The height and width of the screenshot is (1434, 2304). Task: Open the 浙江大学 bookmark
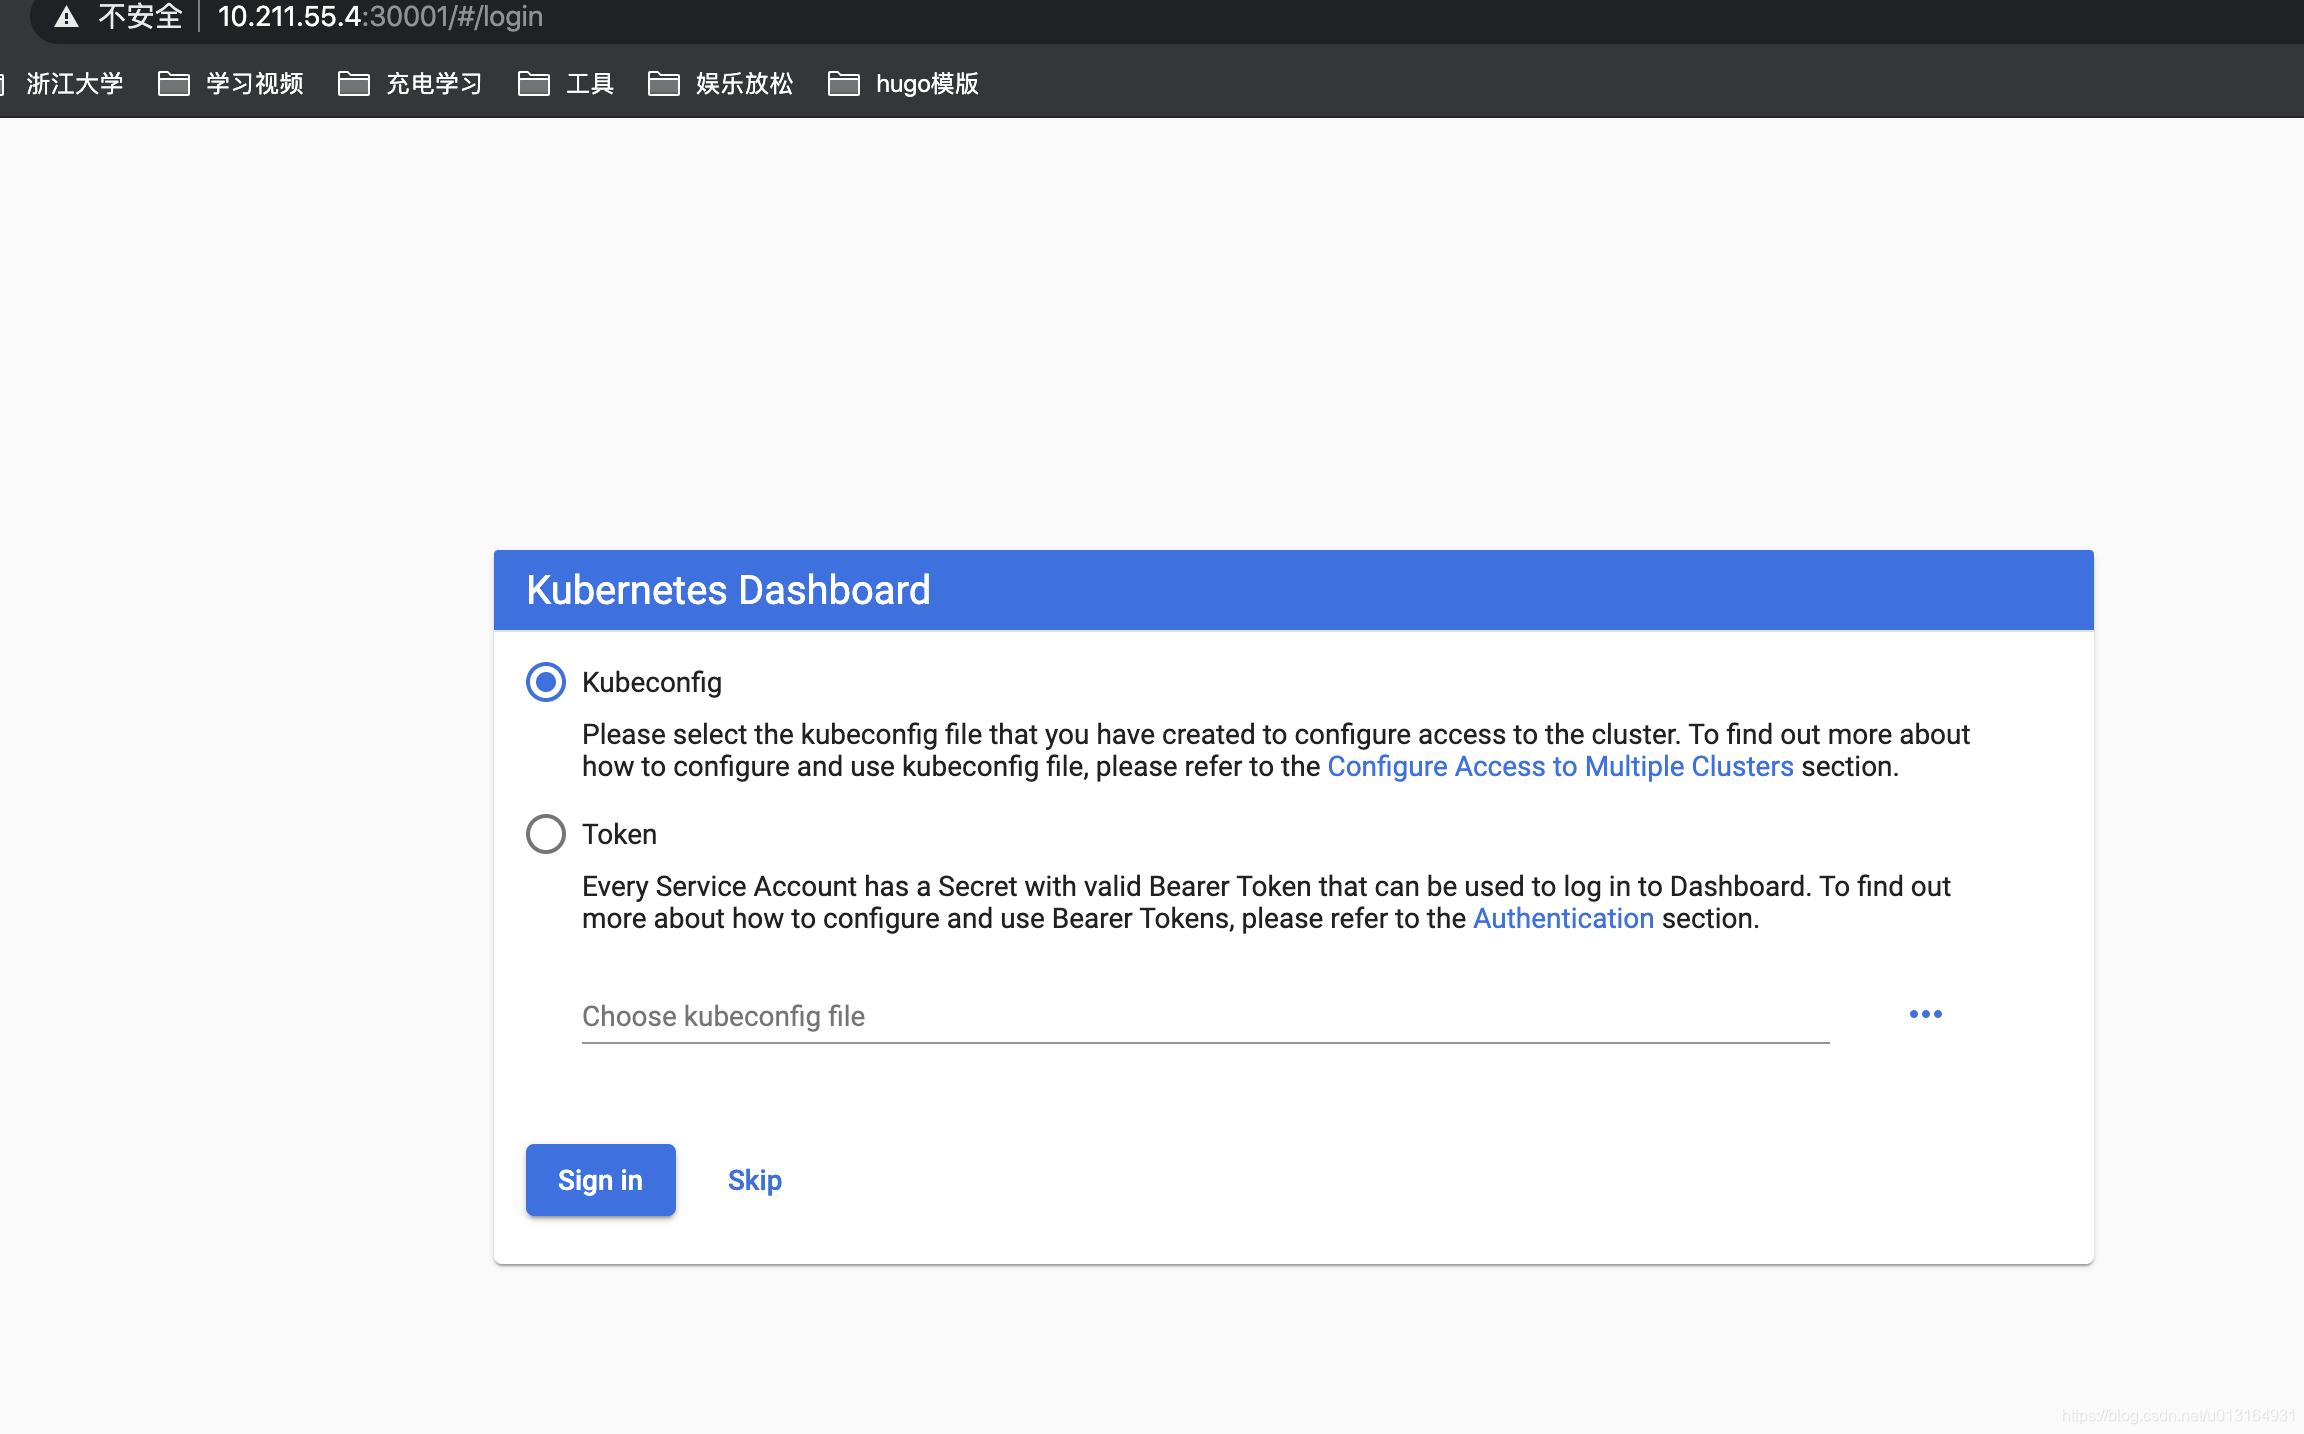75,84
